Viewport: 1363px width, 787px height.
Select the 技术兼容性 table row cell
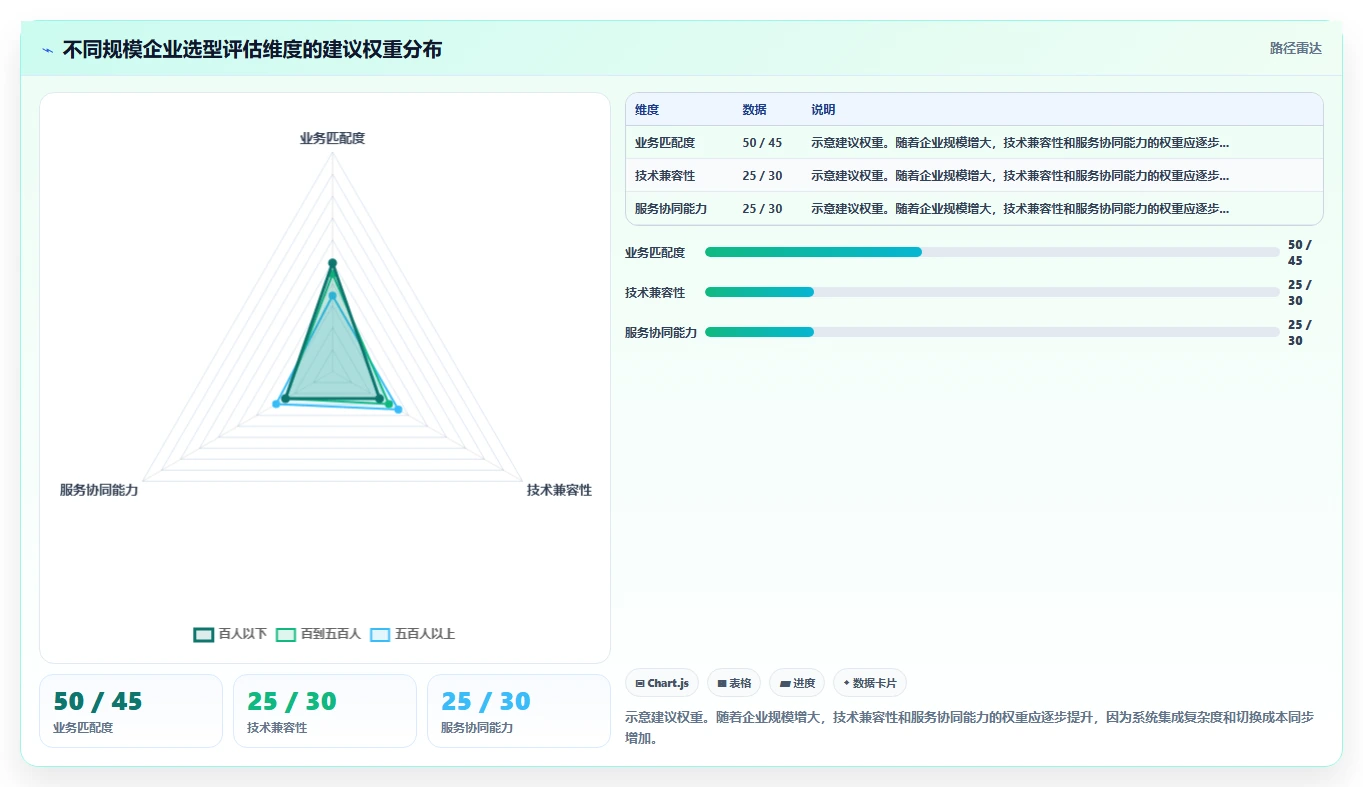[x=665, y=176]
